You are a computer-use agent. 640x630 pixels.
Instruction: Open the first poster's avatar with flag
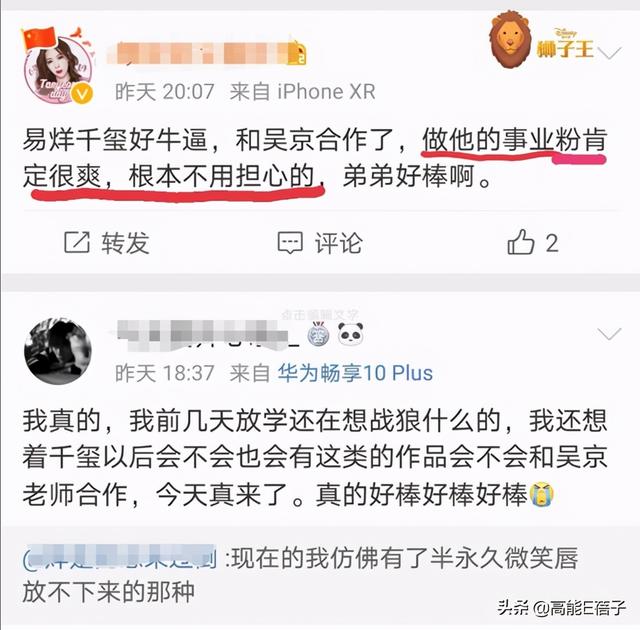coord(58,67)
